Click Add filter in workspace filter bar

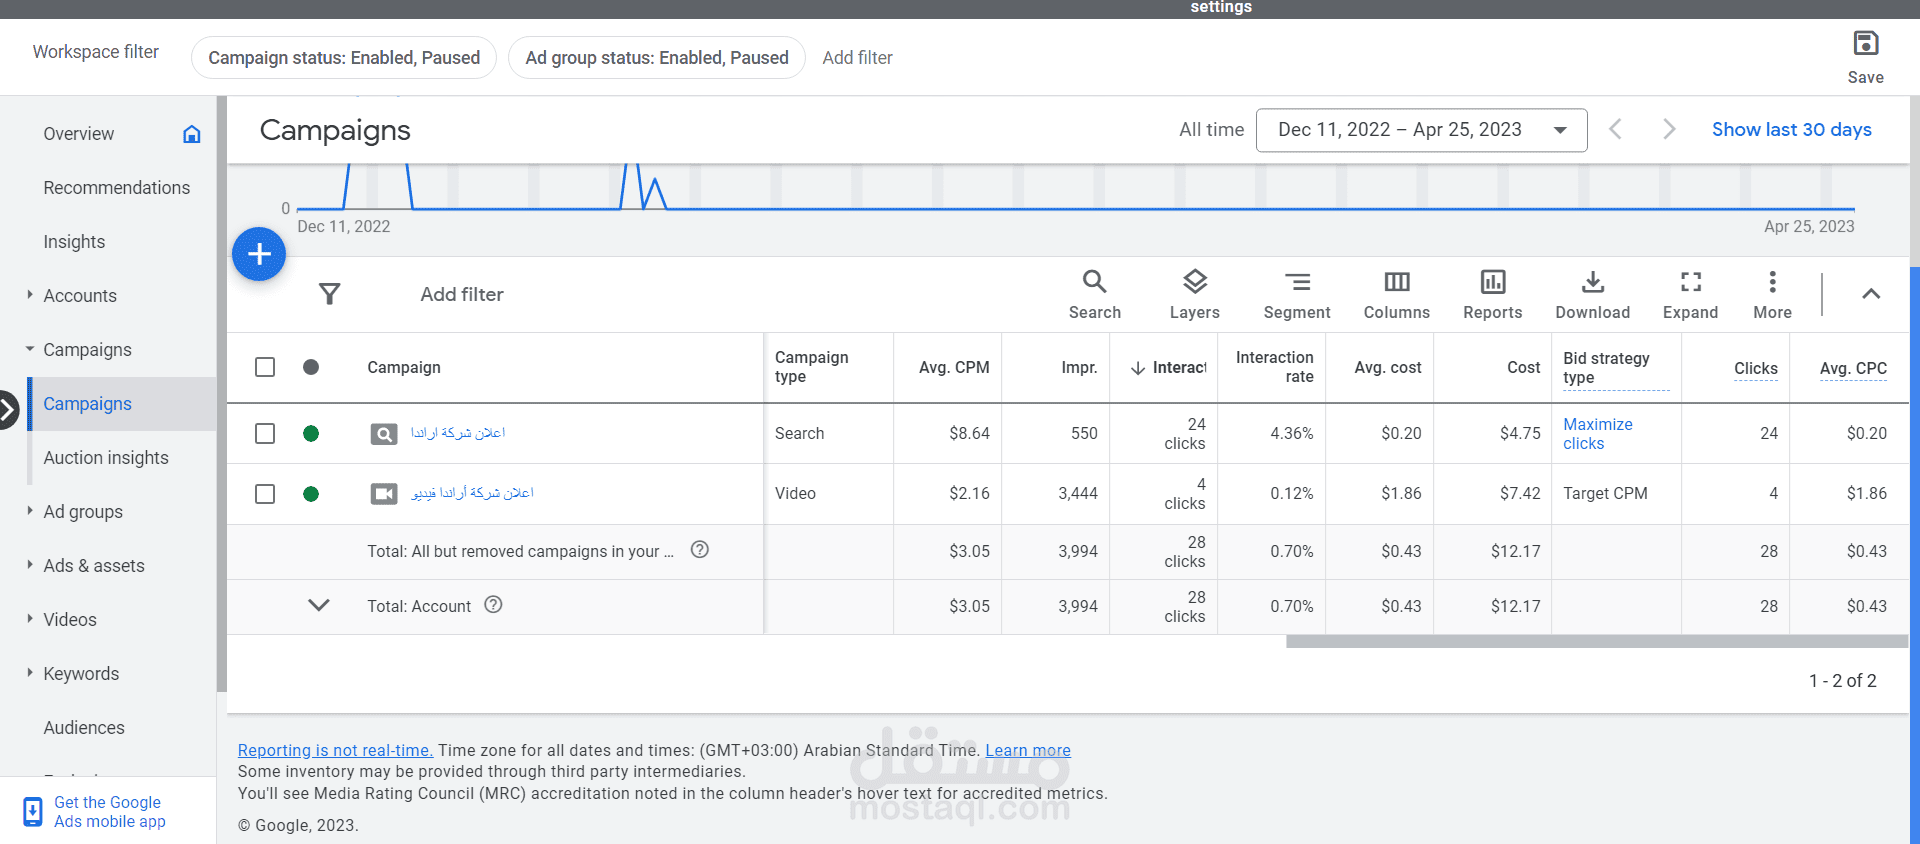857,58
